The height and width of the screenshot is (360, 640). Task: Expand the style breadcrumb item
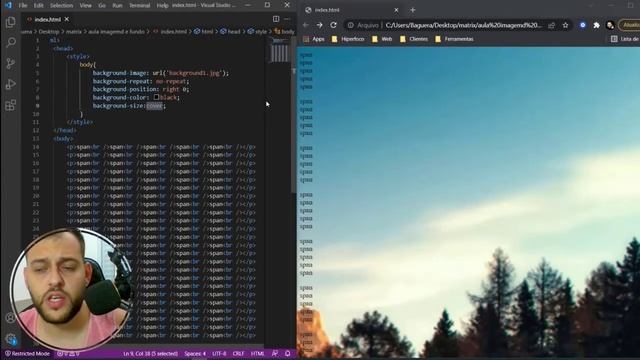(x=257, y=31)
